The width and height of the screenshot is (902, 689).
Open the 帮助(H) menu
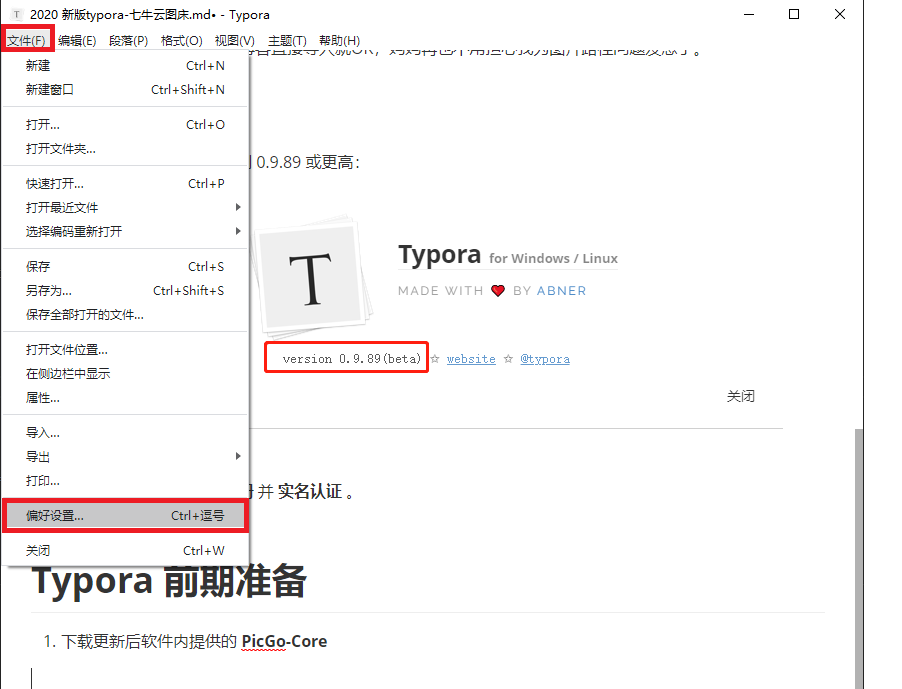pos(339,40)
